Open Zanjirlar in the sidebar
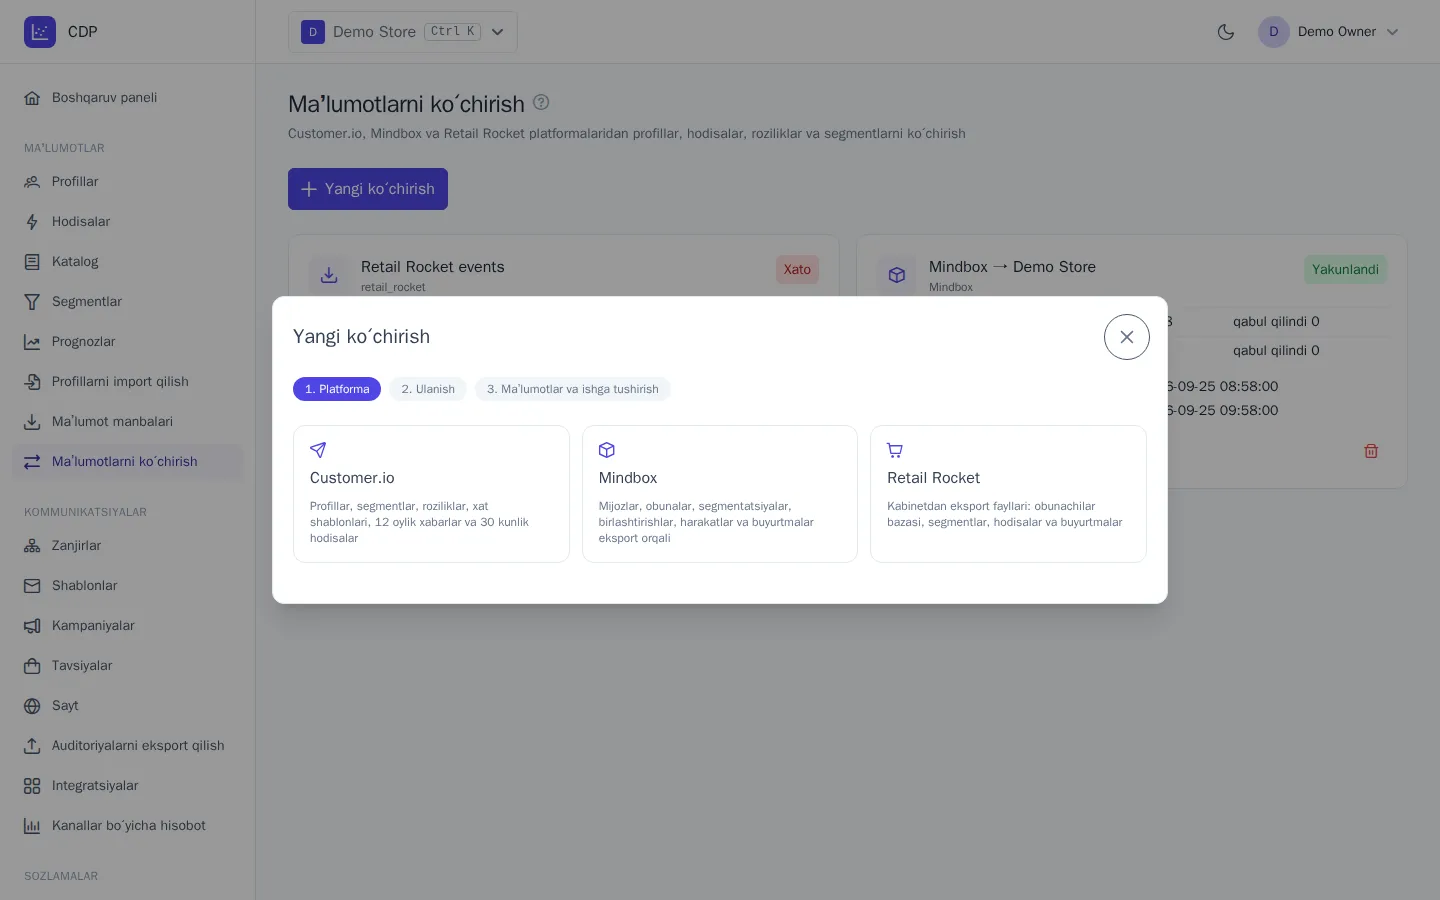 point(128,546)
